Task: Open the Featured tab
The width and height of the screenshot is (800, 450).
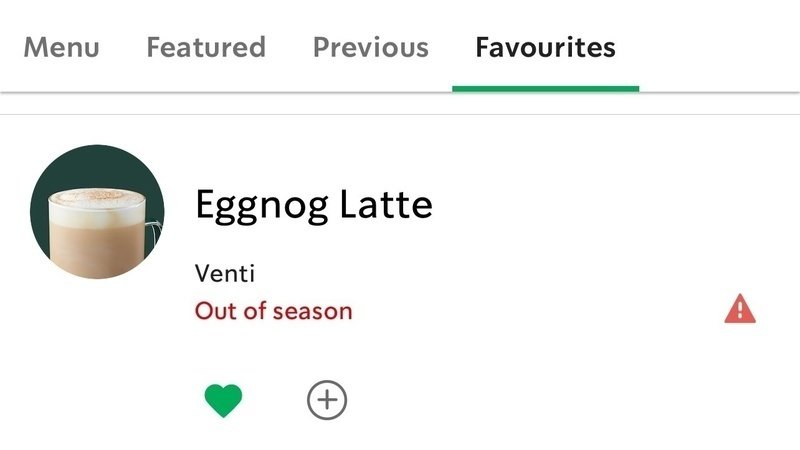Action: (x=206, y=47)
